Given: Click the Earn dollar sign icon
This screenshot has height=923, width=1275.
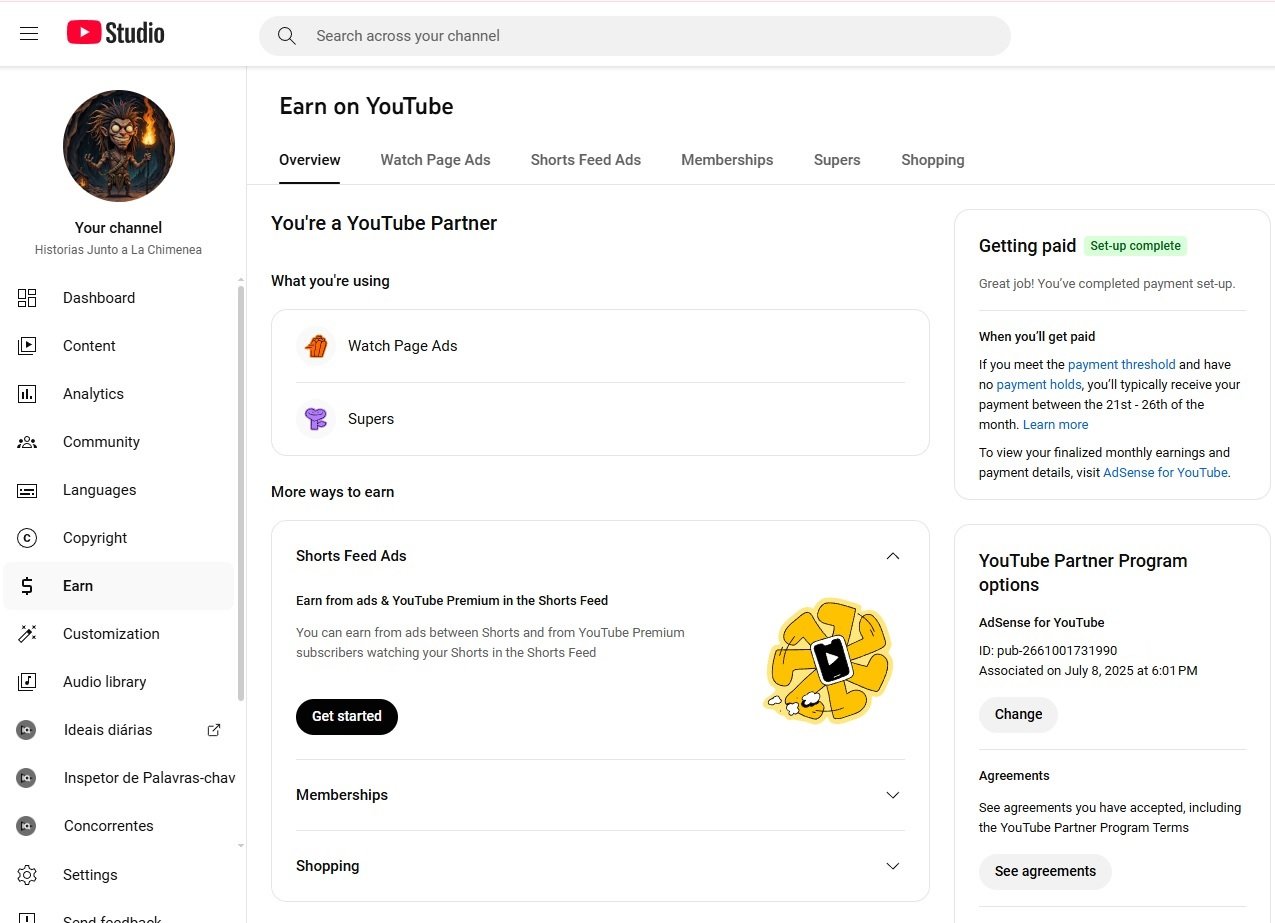Looking at the screenshot, I should tap(27, 586).
